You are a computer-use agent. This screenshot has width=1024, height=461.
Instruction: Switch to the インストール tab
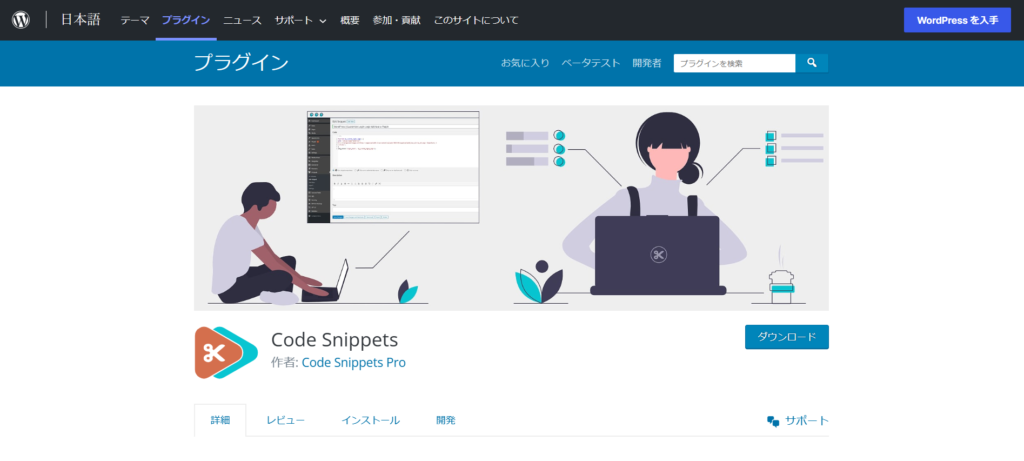click(370, 421)
